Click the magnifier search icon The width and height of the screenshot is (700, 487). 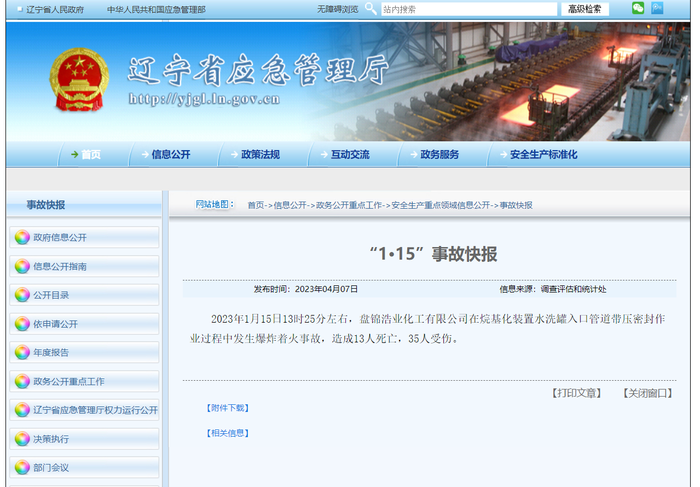[x=371, y=8]
